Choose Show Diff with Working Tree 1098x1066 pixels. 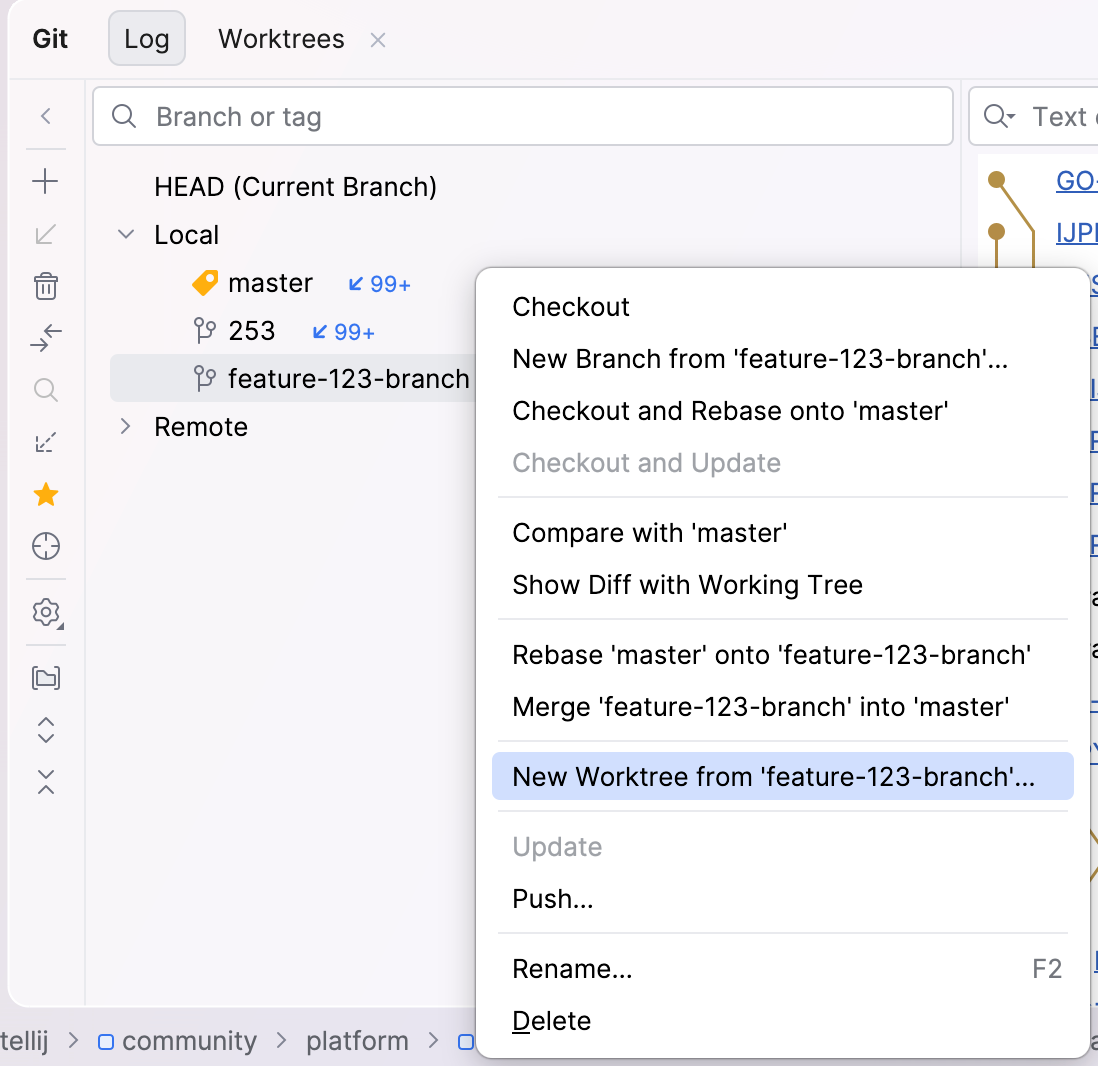[782, 584]
